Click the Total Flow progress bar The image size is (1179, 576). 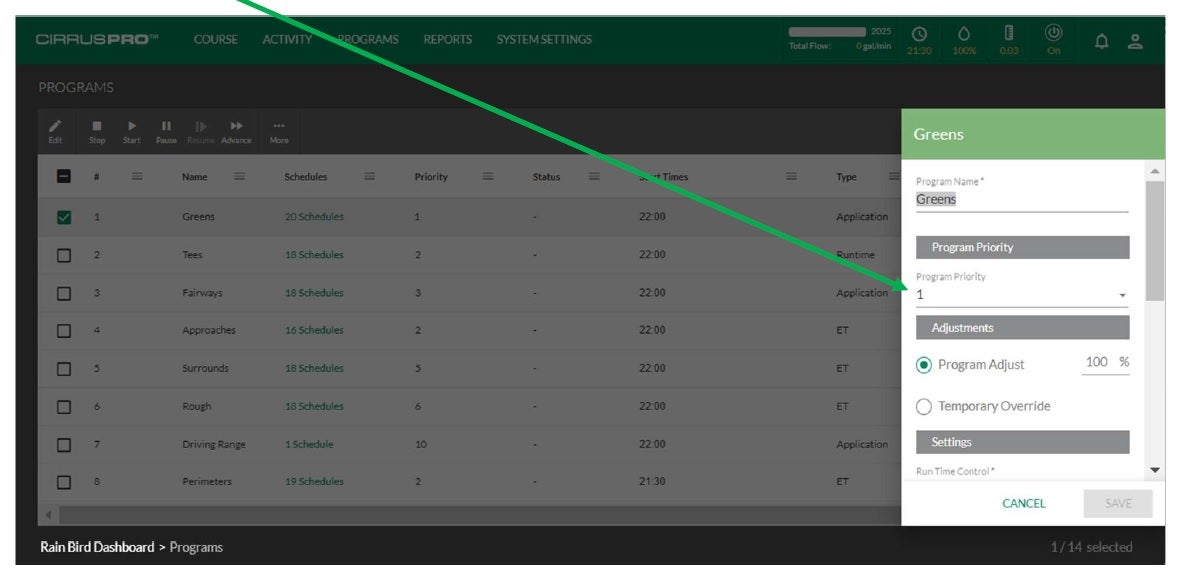coord(827,32)
